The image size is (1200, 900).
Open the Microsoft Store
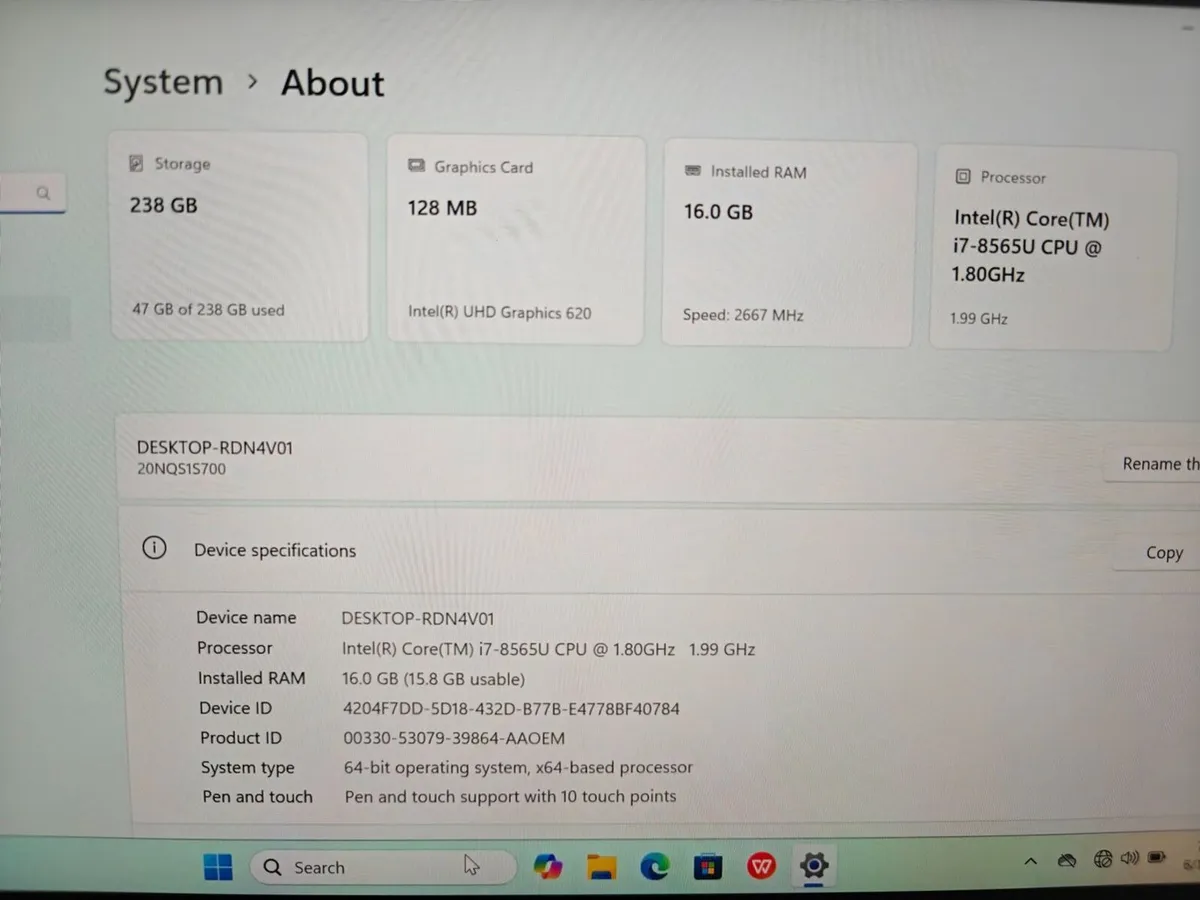coord(708,866)
